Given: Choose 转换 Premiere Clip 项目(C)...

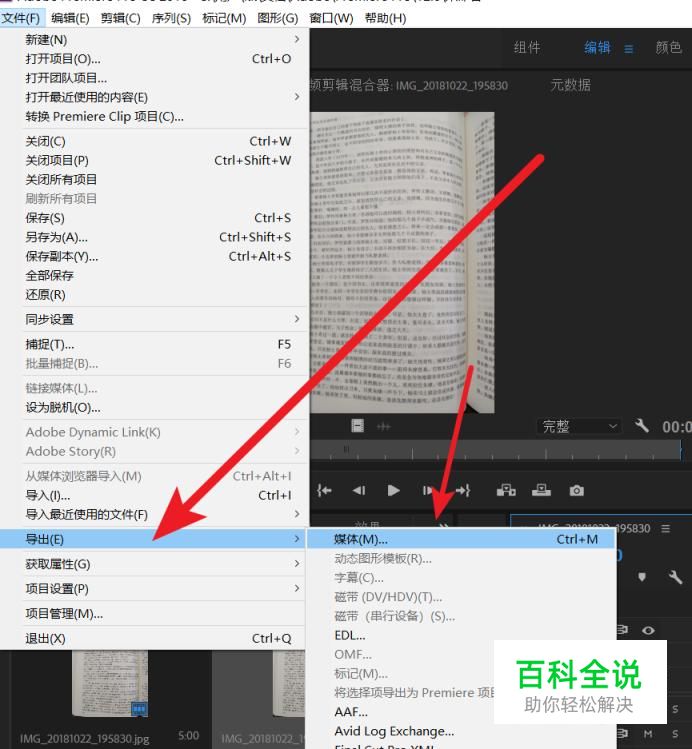Looking at the screenshot, I should (x=155, y=117).
